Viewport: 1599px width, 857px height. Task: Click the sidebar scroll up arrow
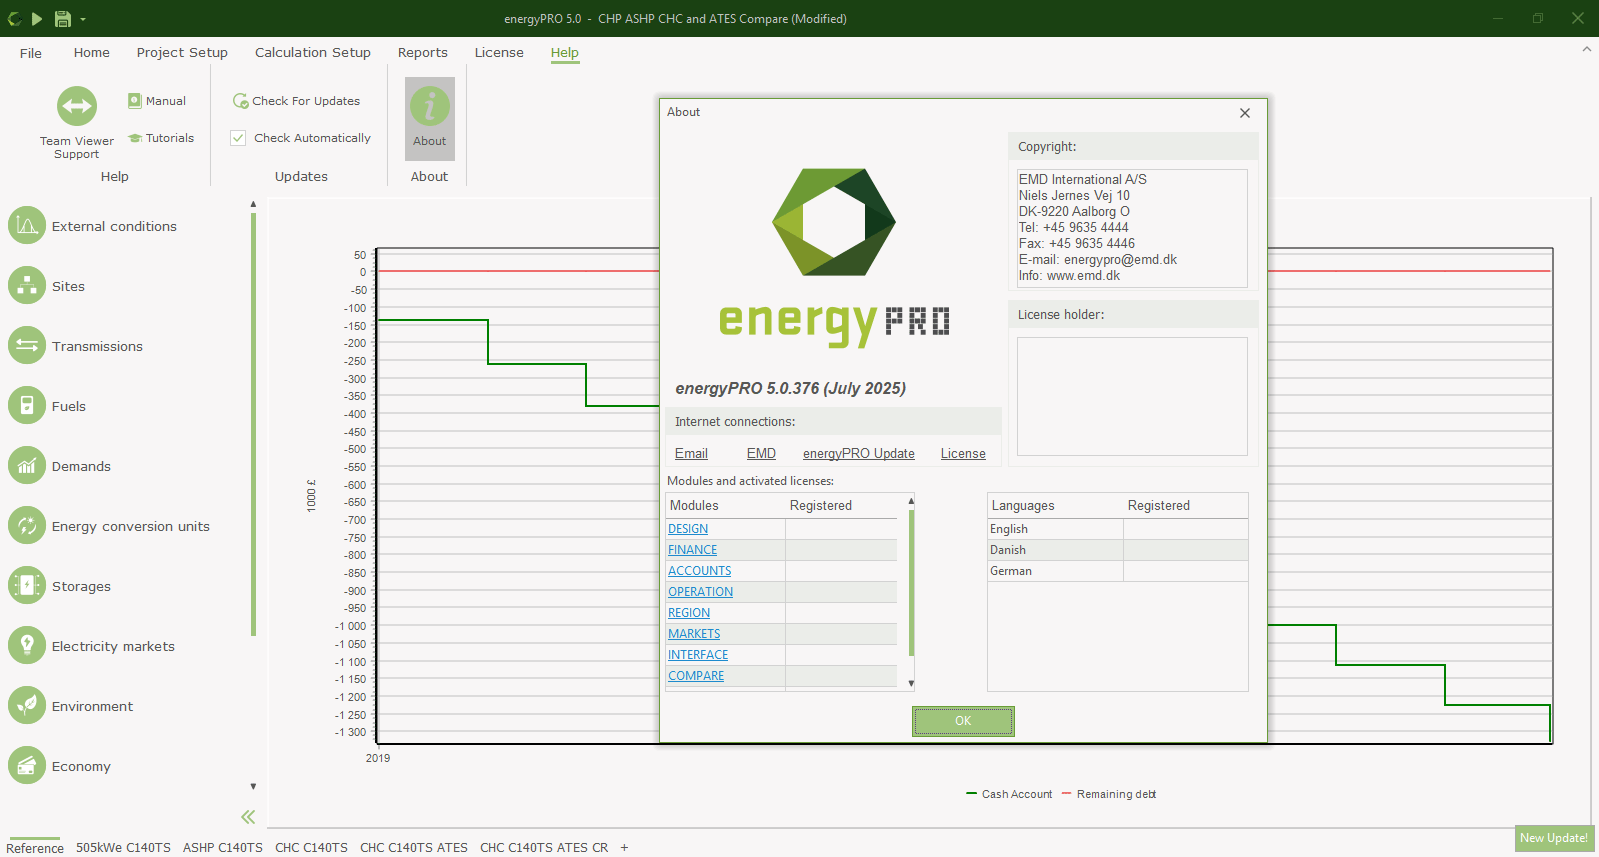click(x=253, y=204)
